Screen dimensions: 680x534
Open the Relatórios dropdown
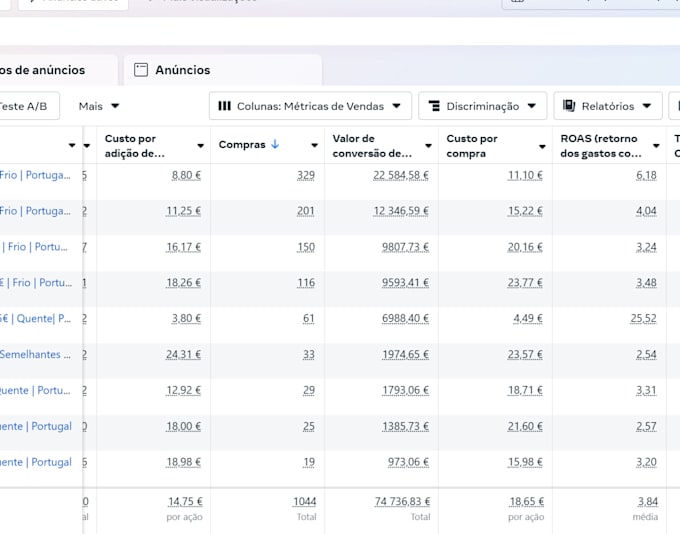[608, 106]
